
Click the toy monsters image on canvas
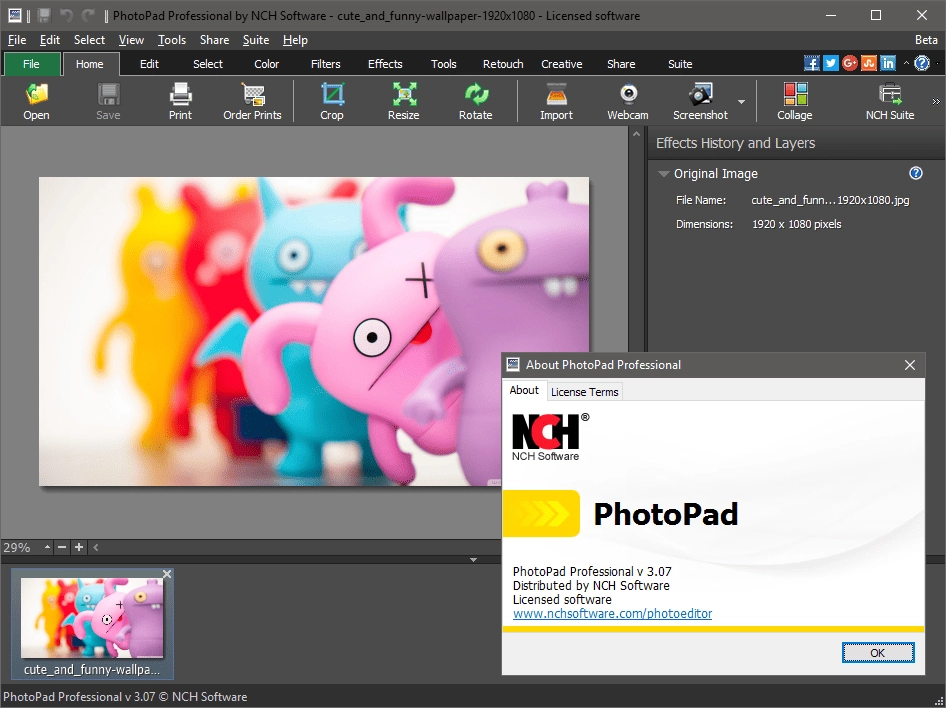(314, 331)
